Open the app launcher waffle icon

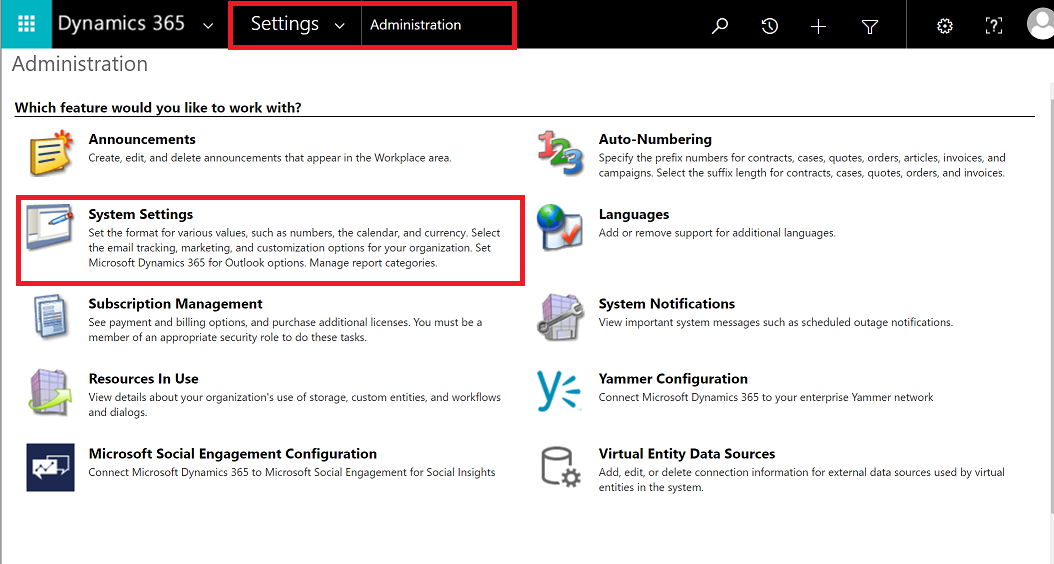pos(26,24)
